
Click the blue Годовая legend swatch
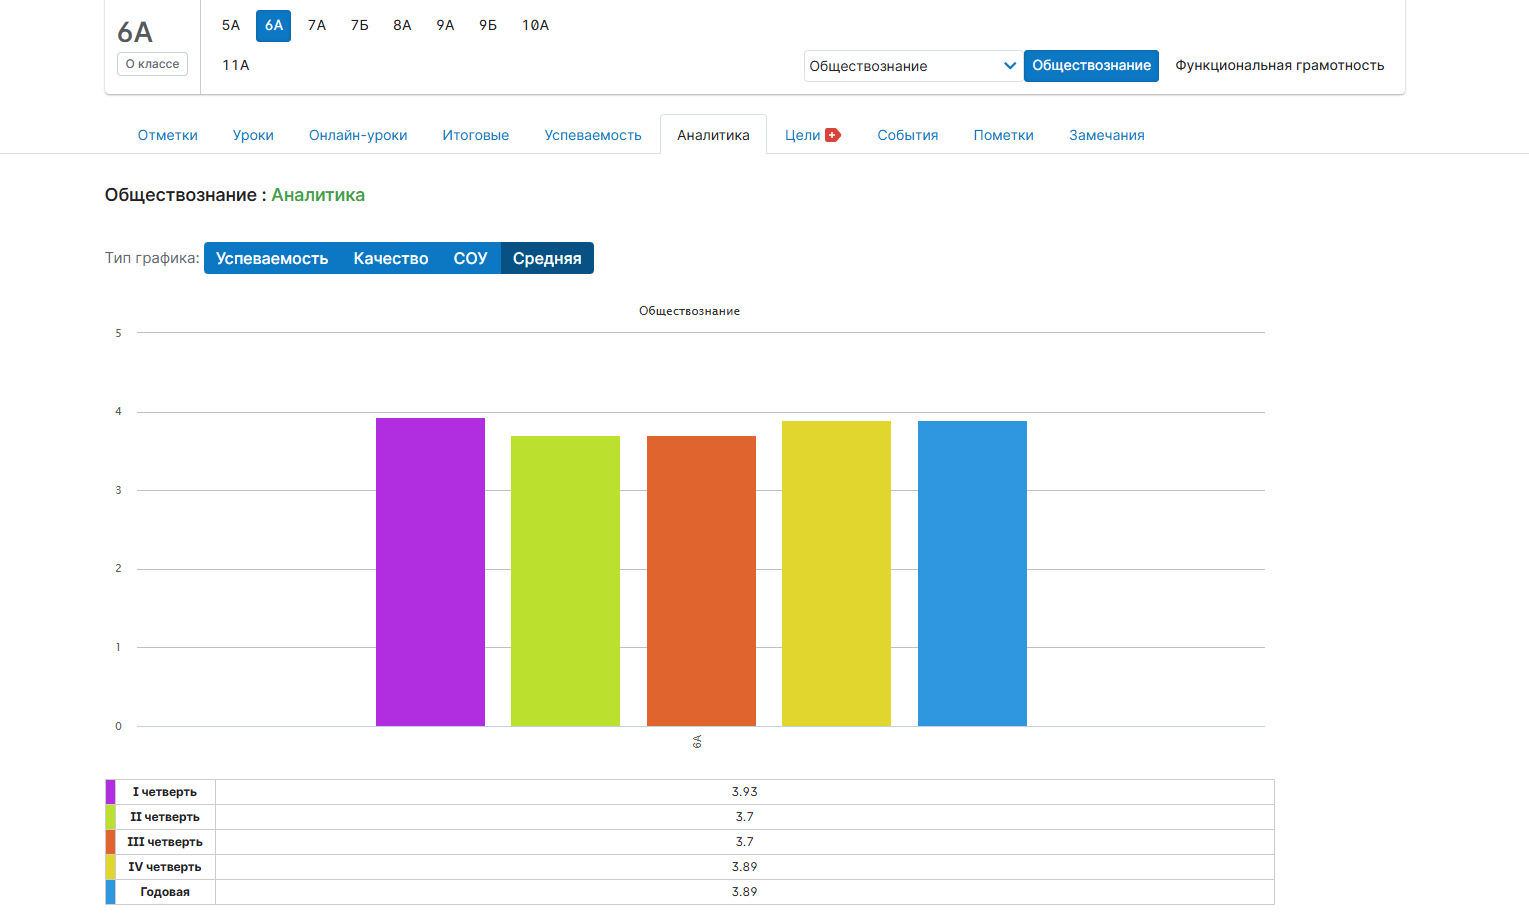coord(110,892)
